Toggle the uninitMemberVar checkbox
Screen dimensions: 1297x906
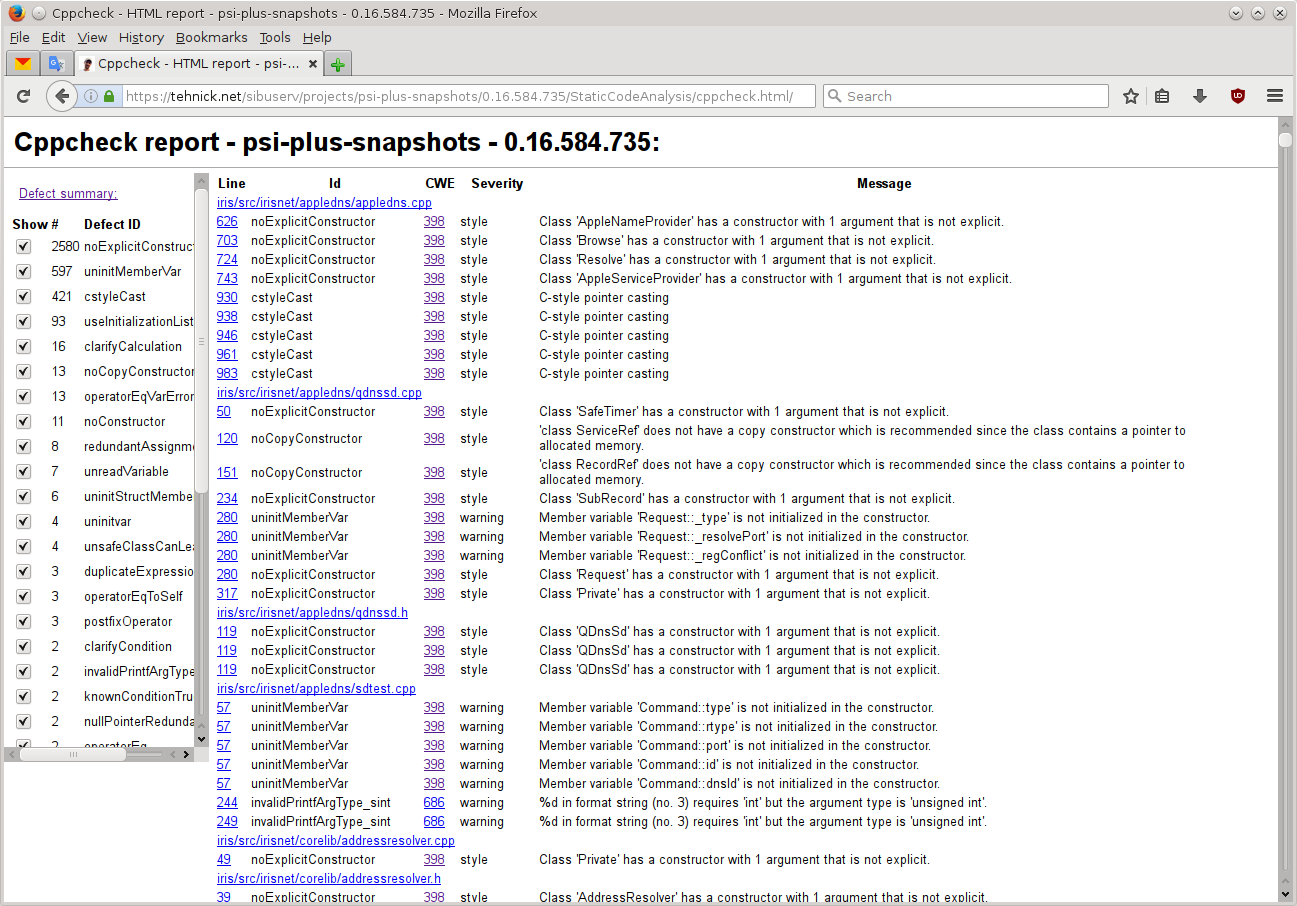[x=24, y=271]
